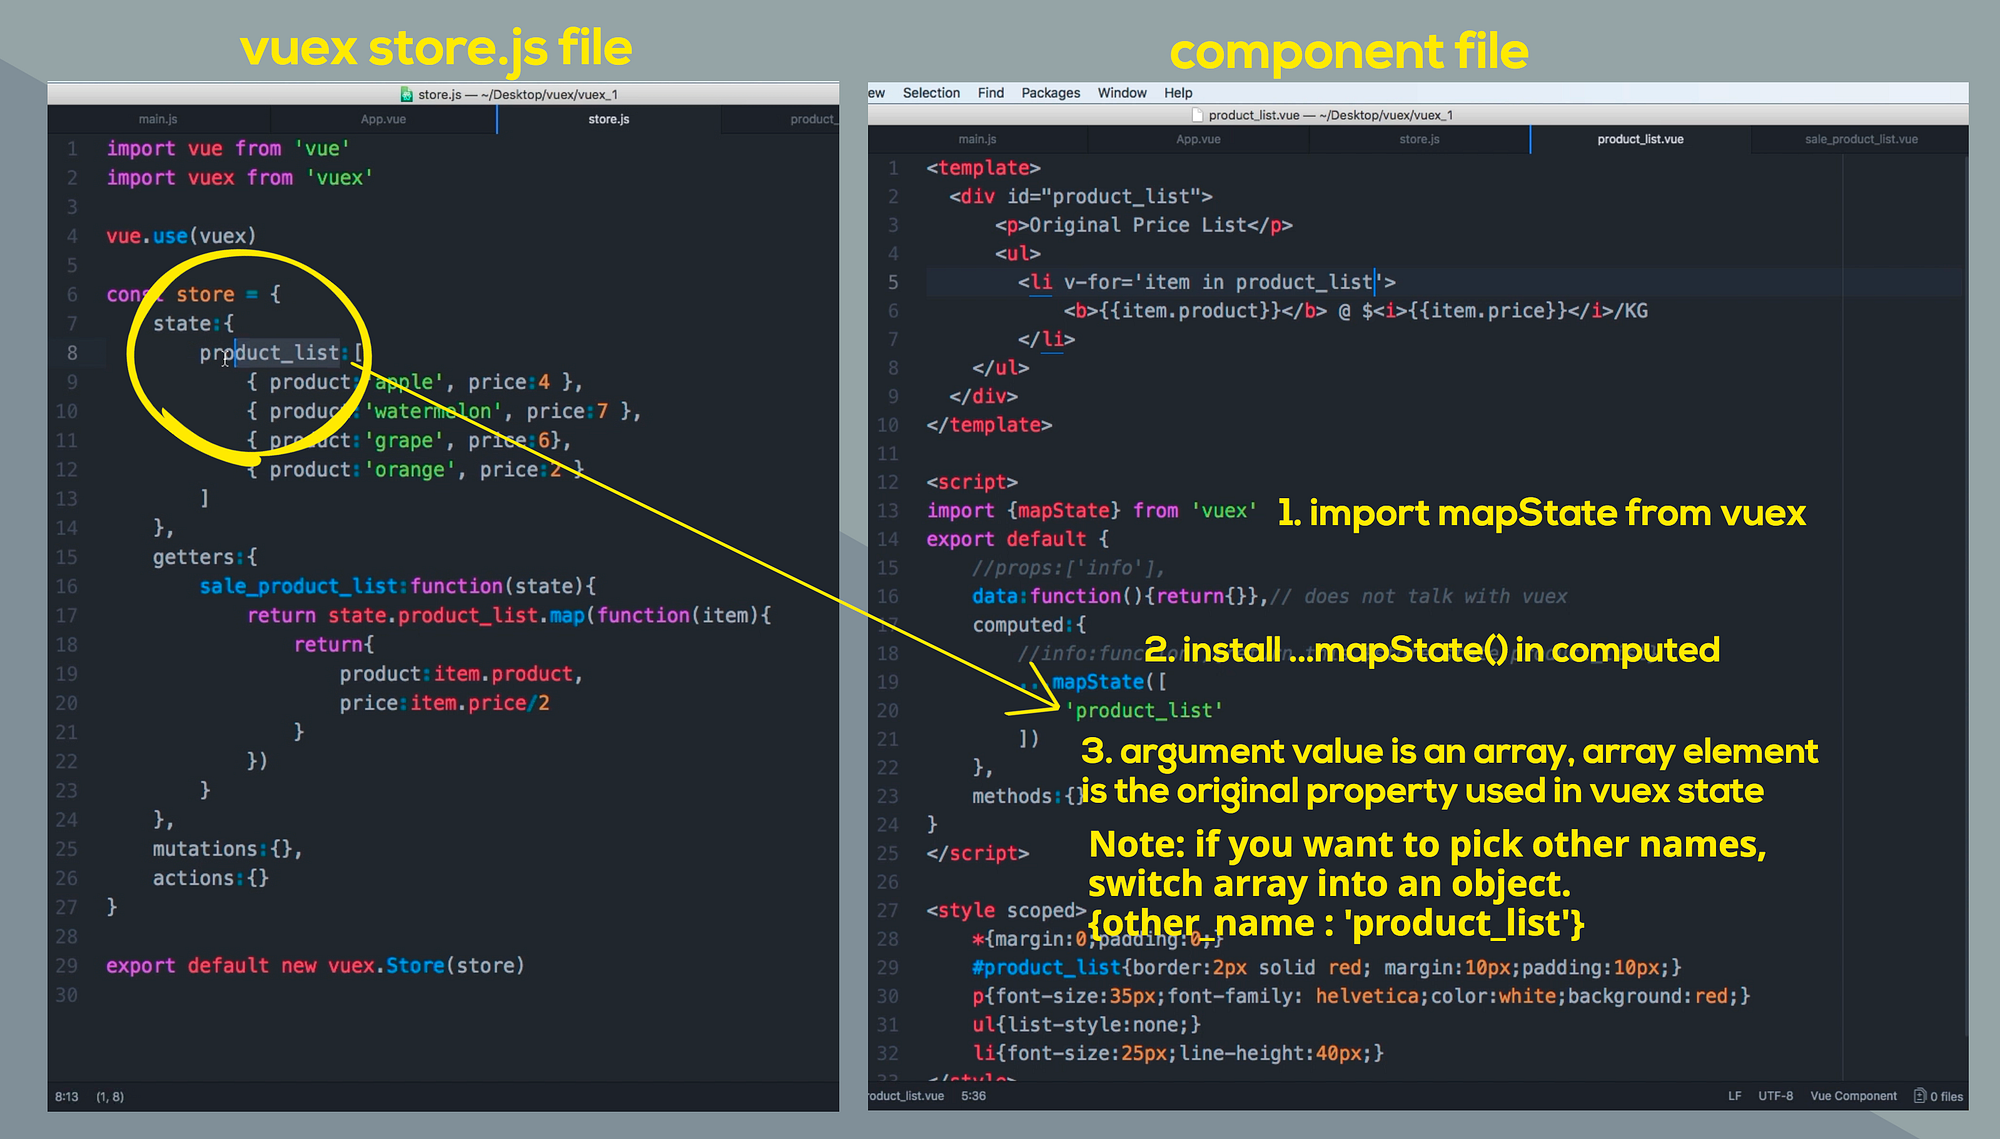This screenshot has height=1139, width=2000.
Task: Switch to main.js tab in left editor
Action: point(158,119)
